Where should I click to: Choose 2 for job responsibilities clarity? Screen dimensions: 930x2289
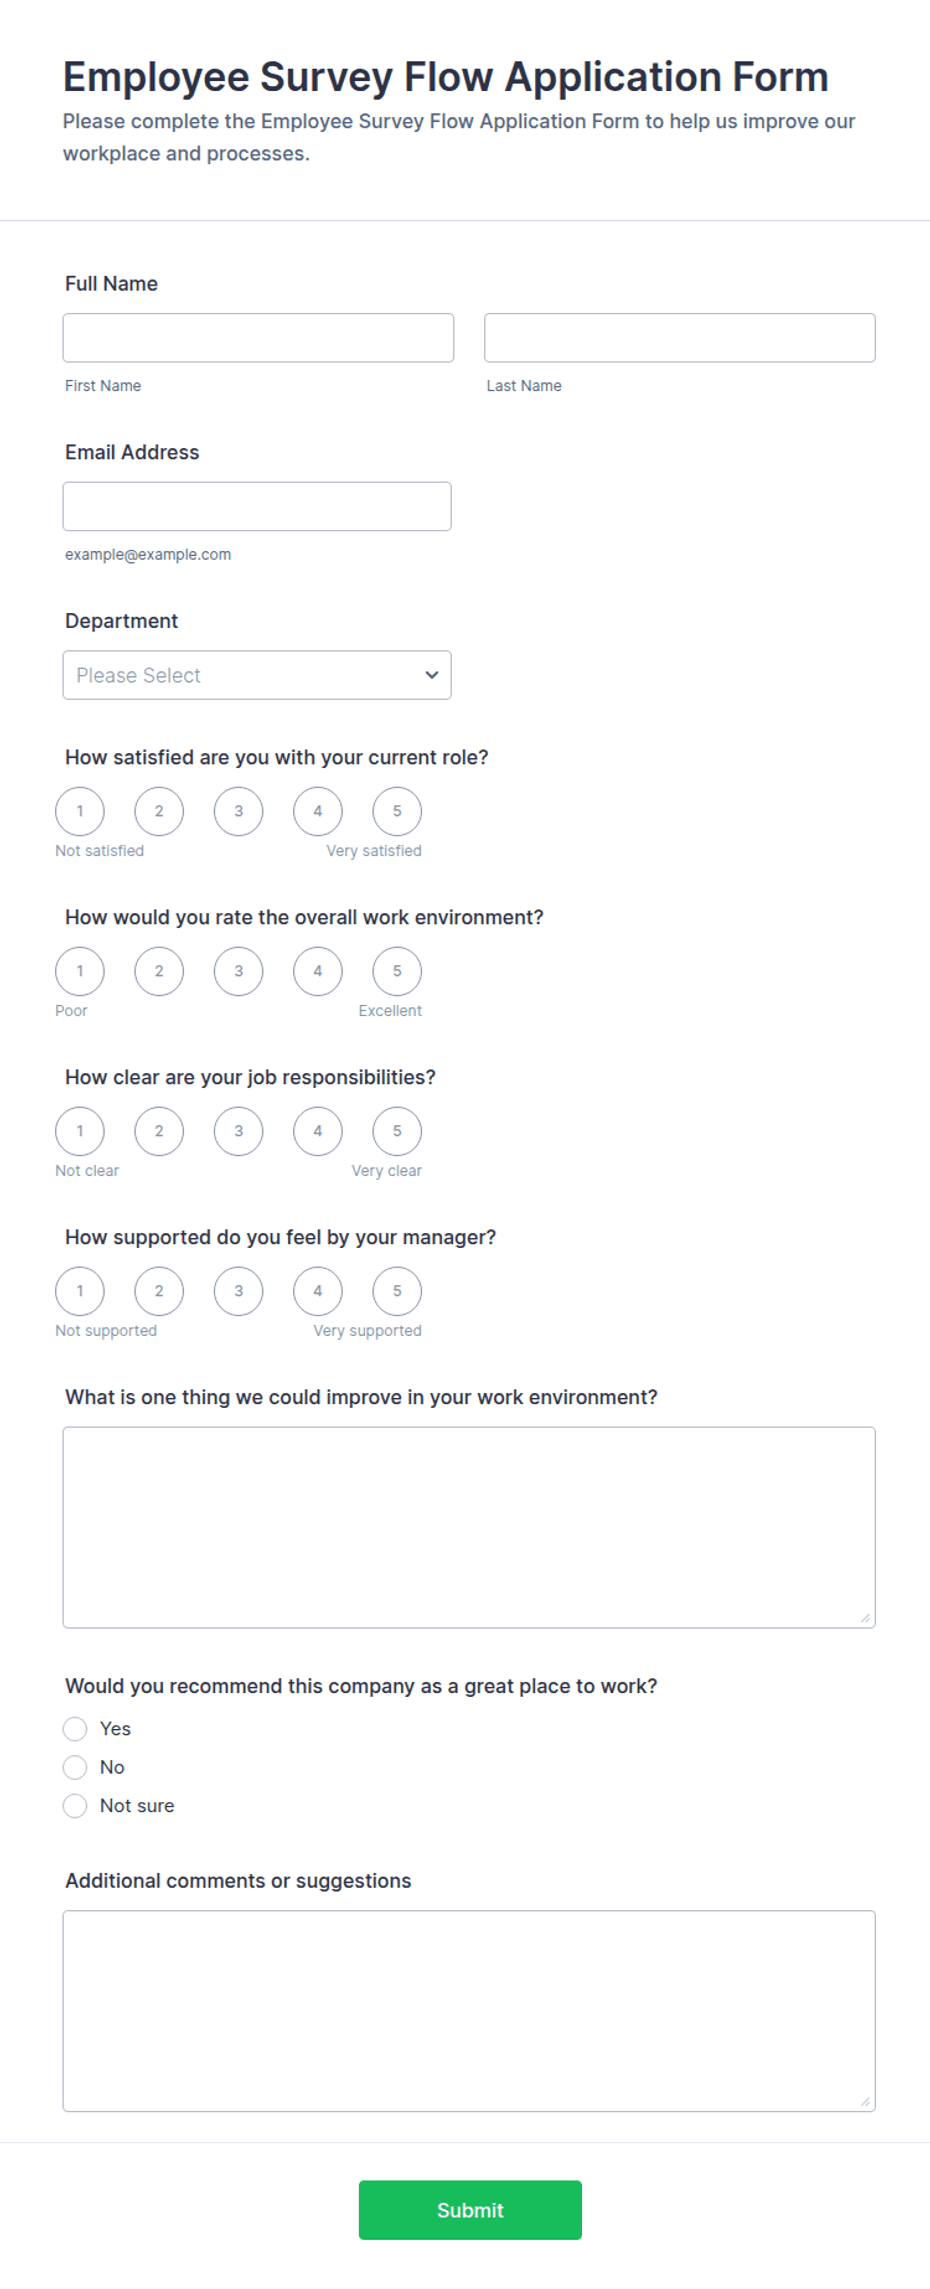[159, 1131]
